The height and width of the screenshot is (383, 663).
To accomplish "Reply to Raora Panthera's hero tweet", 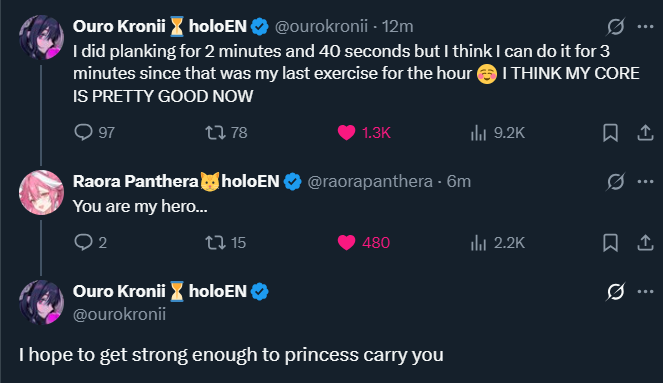I will tap(83, 242).
